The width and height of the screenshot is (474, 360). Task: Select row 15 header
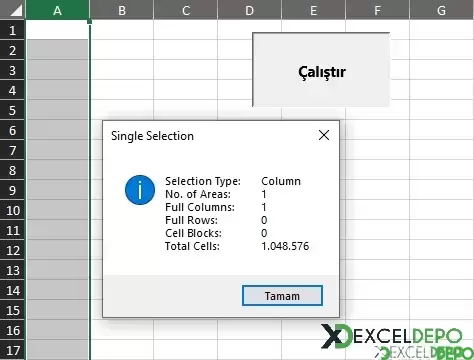[12, 310]
